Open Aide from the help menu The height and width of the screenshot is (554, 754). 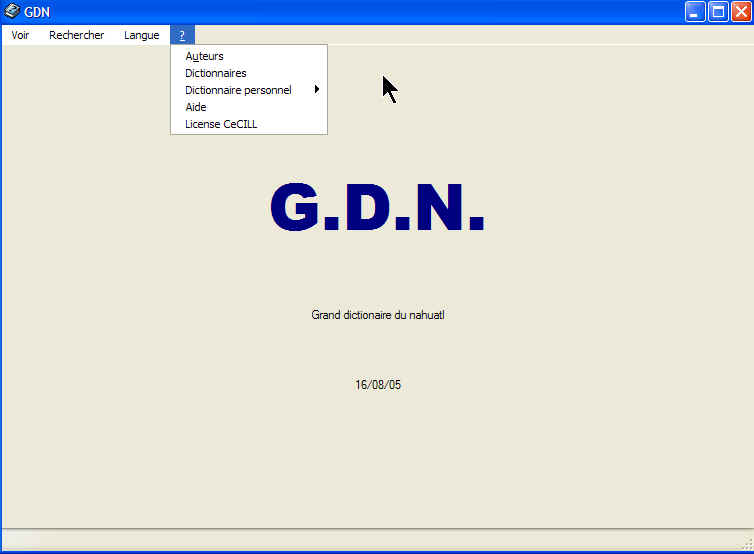196,107
